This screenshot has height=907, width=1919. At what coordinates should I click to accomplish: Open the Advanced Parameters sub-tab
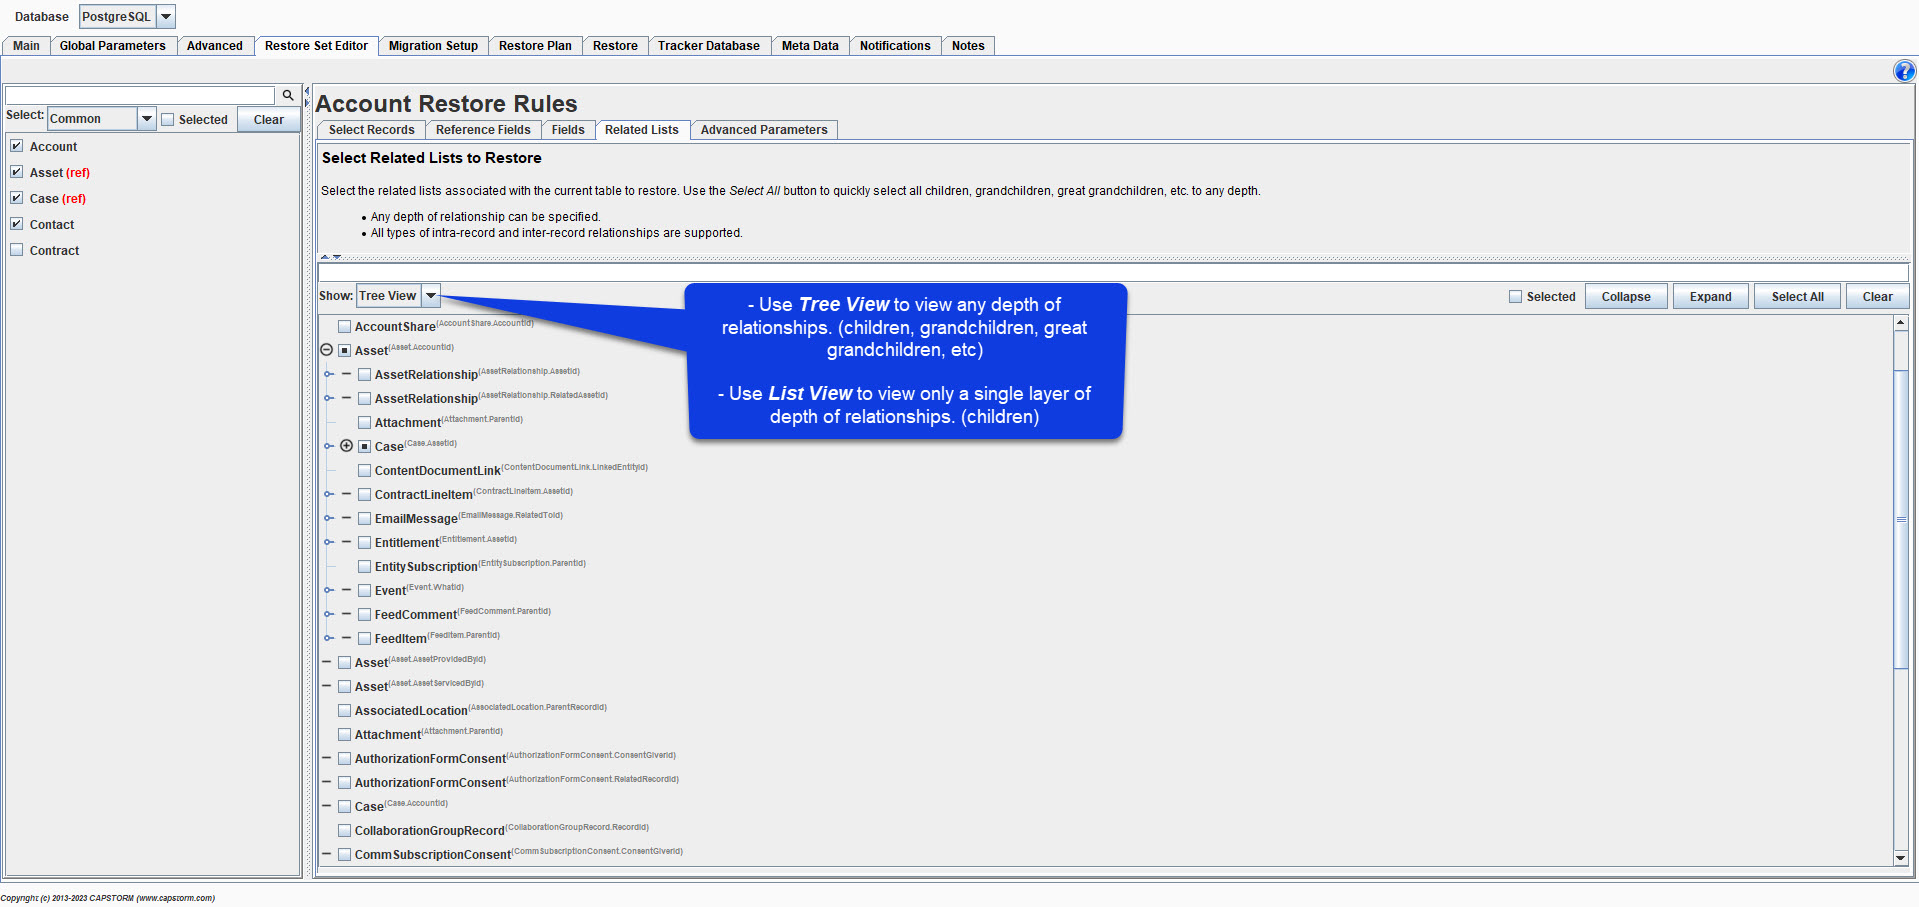click(764, 130)
